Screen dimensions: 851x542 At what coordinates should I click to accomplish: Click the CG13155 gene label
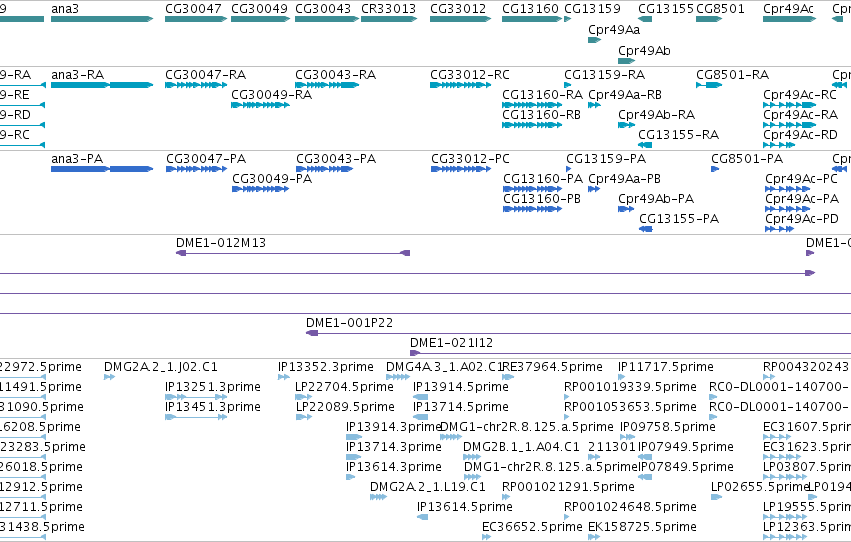coord(666,9)
